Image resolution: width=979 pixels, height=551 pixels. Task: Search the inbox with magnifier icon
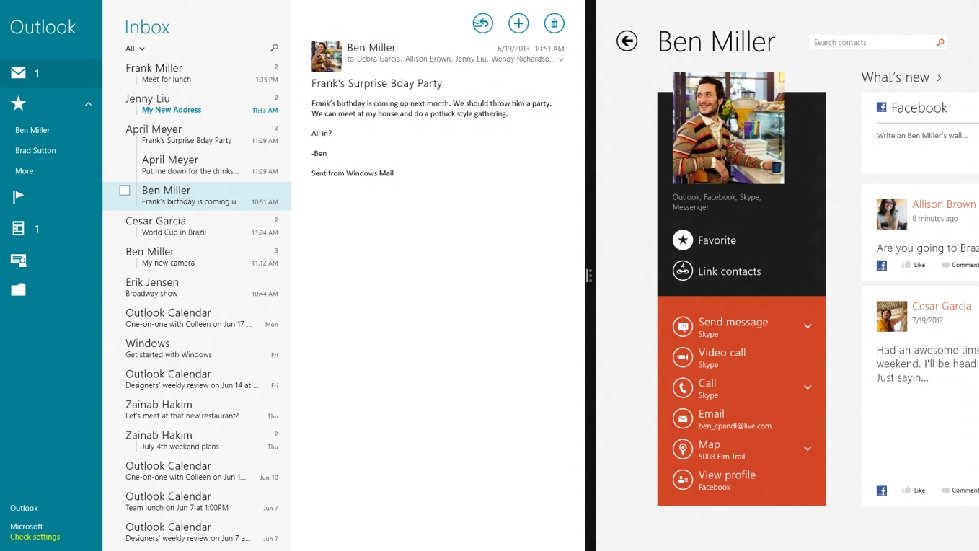click(274, 47)
